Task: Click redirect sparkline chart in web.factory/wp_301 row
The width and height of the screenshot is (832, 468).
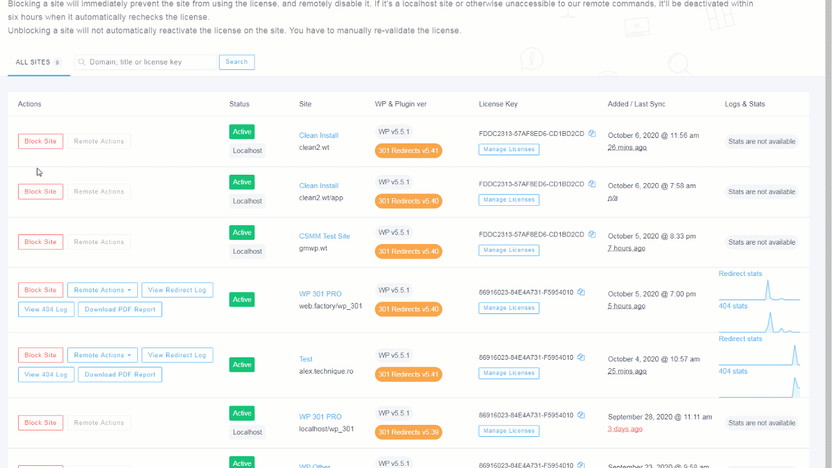Action: coord(759,290)
